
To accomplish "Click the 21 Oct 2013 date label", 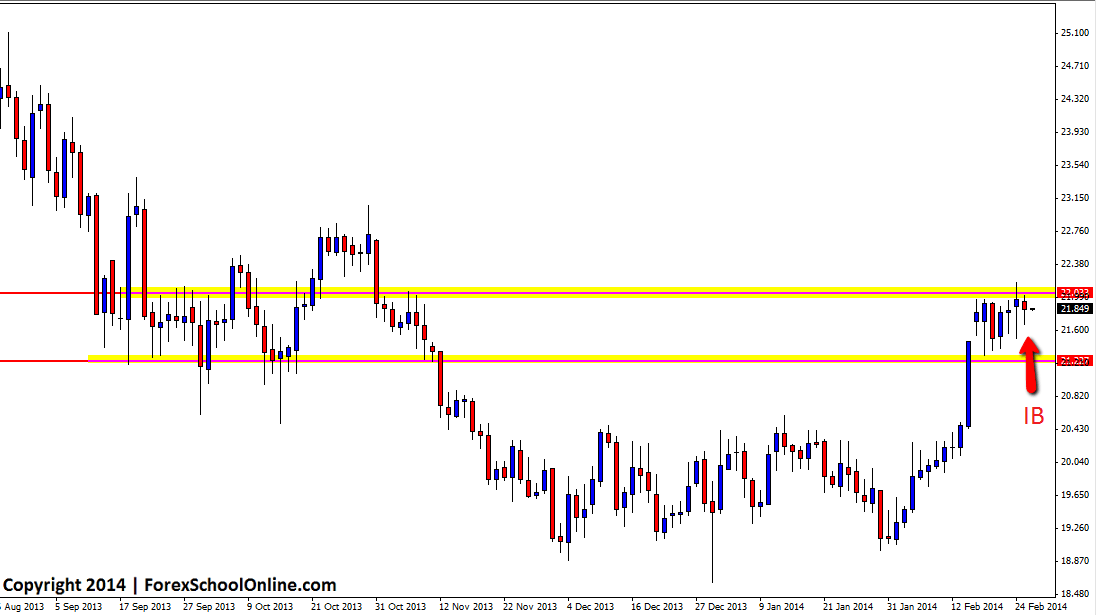I will [x=335, y=606].
